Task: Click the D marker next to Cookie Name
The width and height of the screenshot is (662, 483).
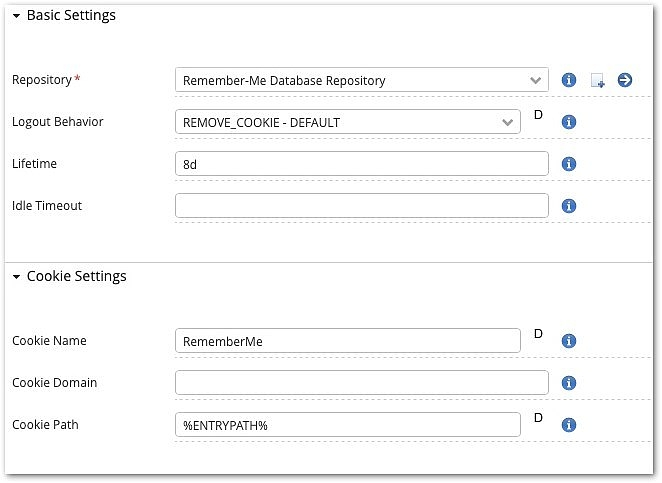Action: (538, 334)
